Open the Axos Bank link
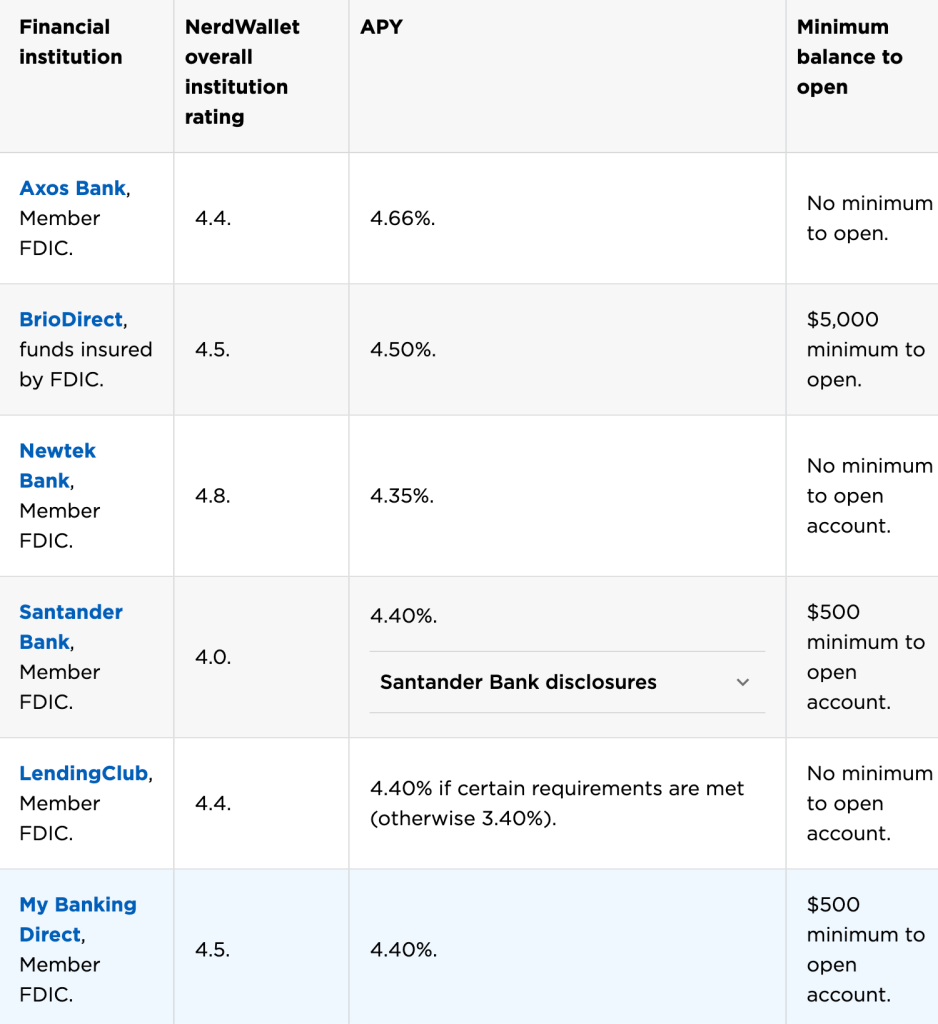Screen dimensions: 938x1024 (73, 188)
